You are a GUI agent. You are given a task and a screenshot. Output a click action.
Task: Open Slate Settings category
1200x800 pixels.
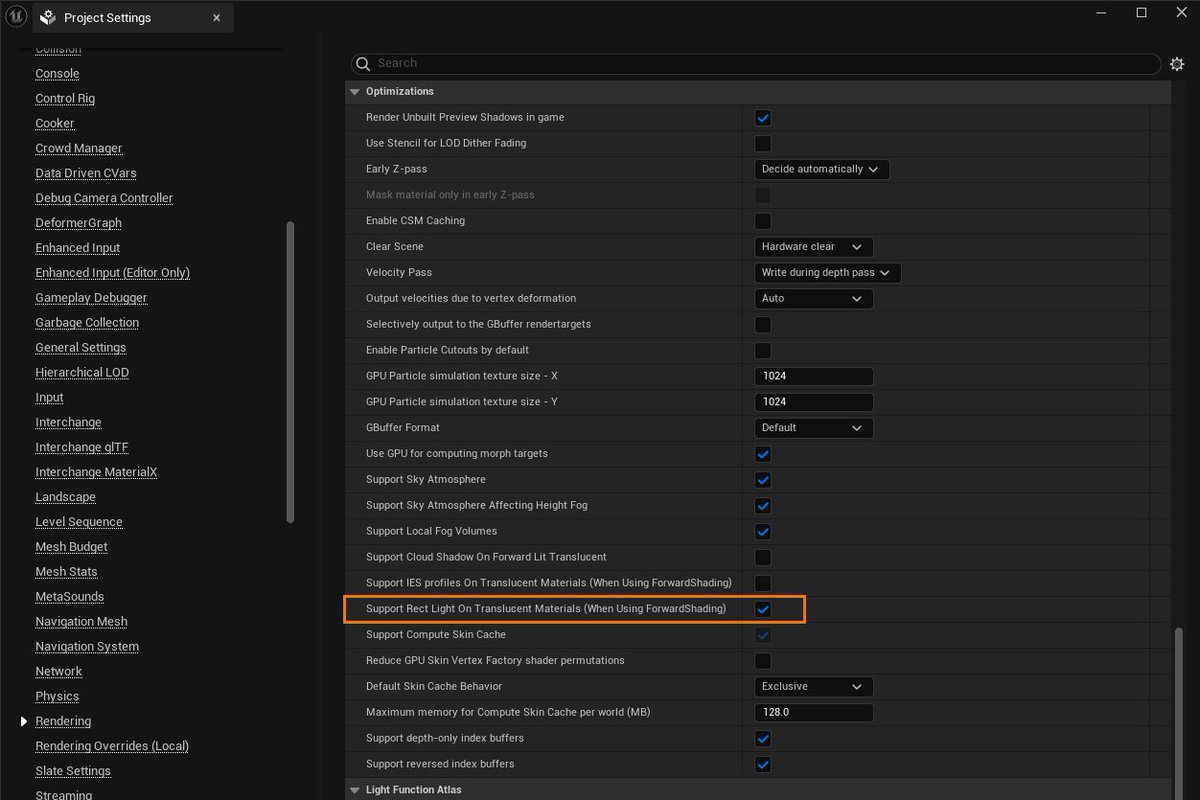(73, 771)
